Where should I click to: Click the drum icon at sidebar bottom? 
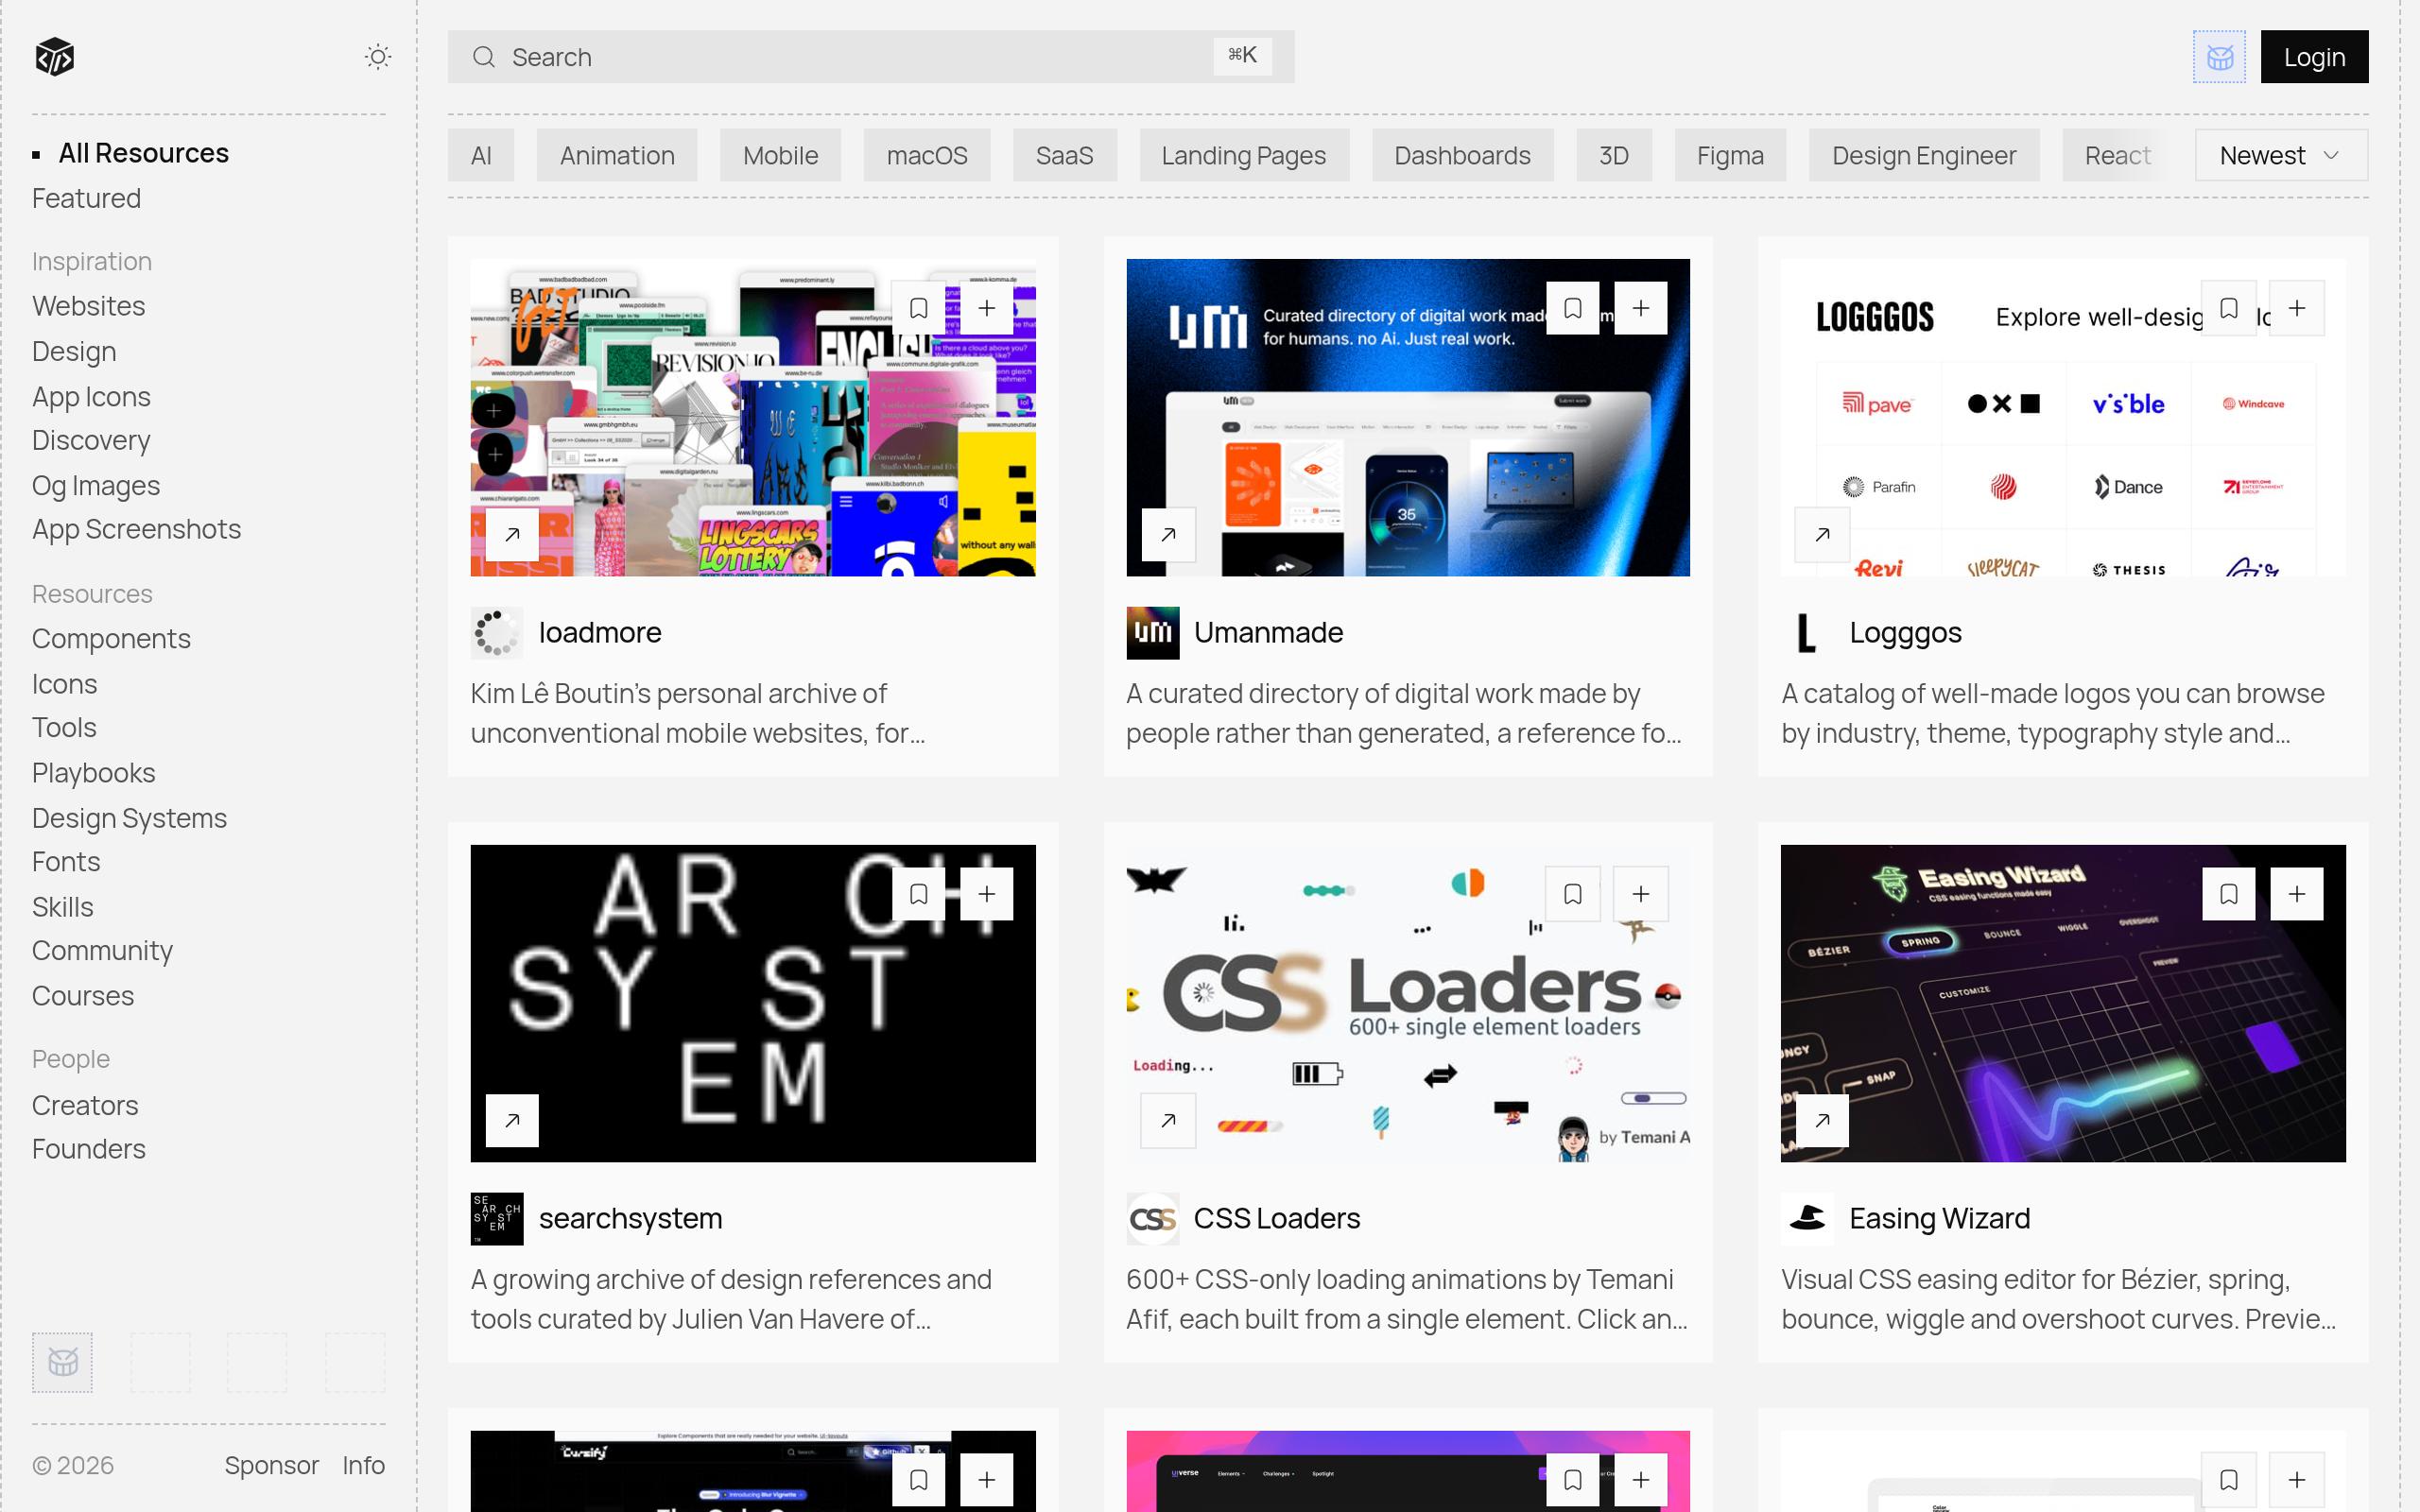(63, 1362)
